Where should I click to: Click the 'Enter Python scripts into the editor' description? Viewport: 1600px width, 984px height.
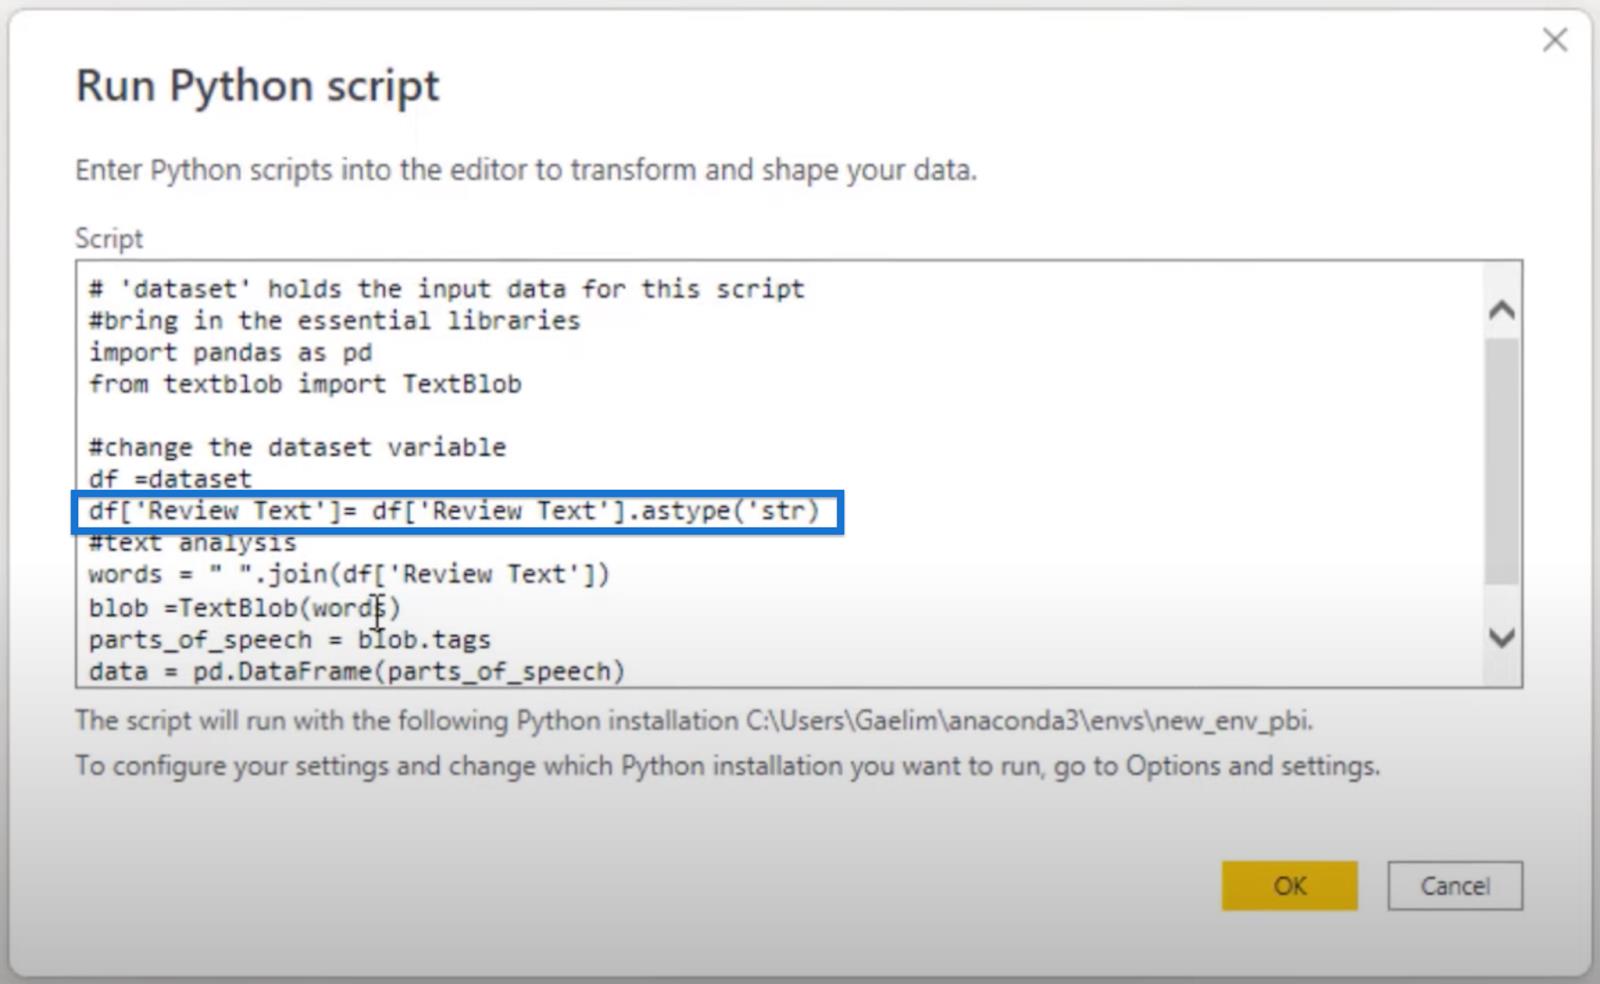point(526,170)
